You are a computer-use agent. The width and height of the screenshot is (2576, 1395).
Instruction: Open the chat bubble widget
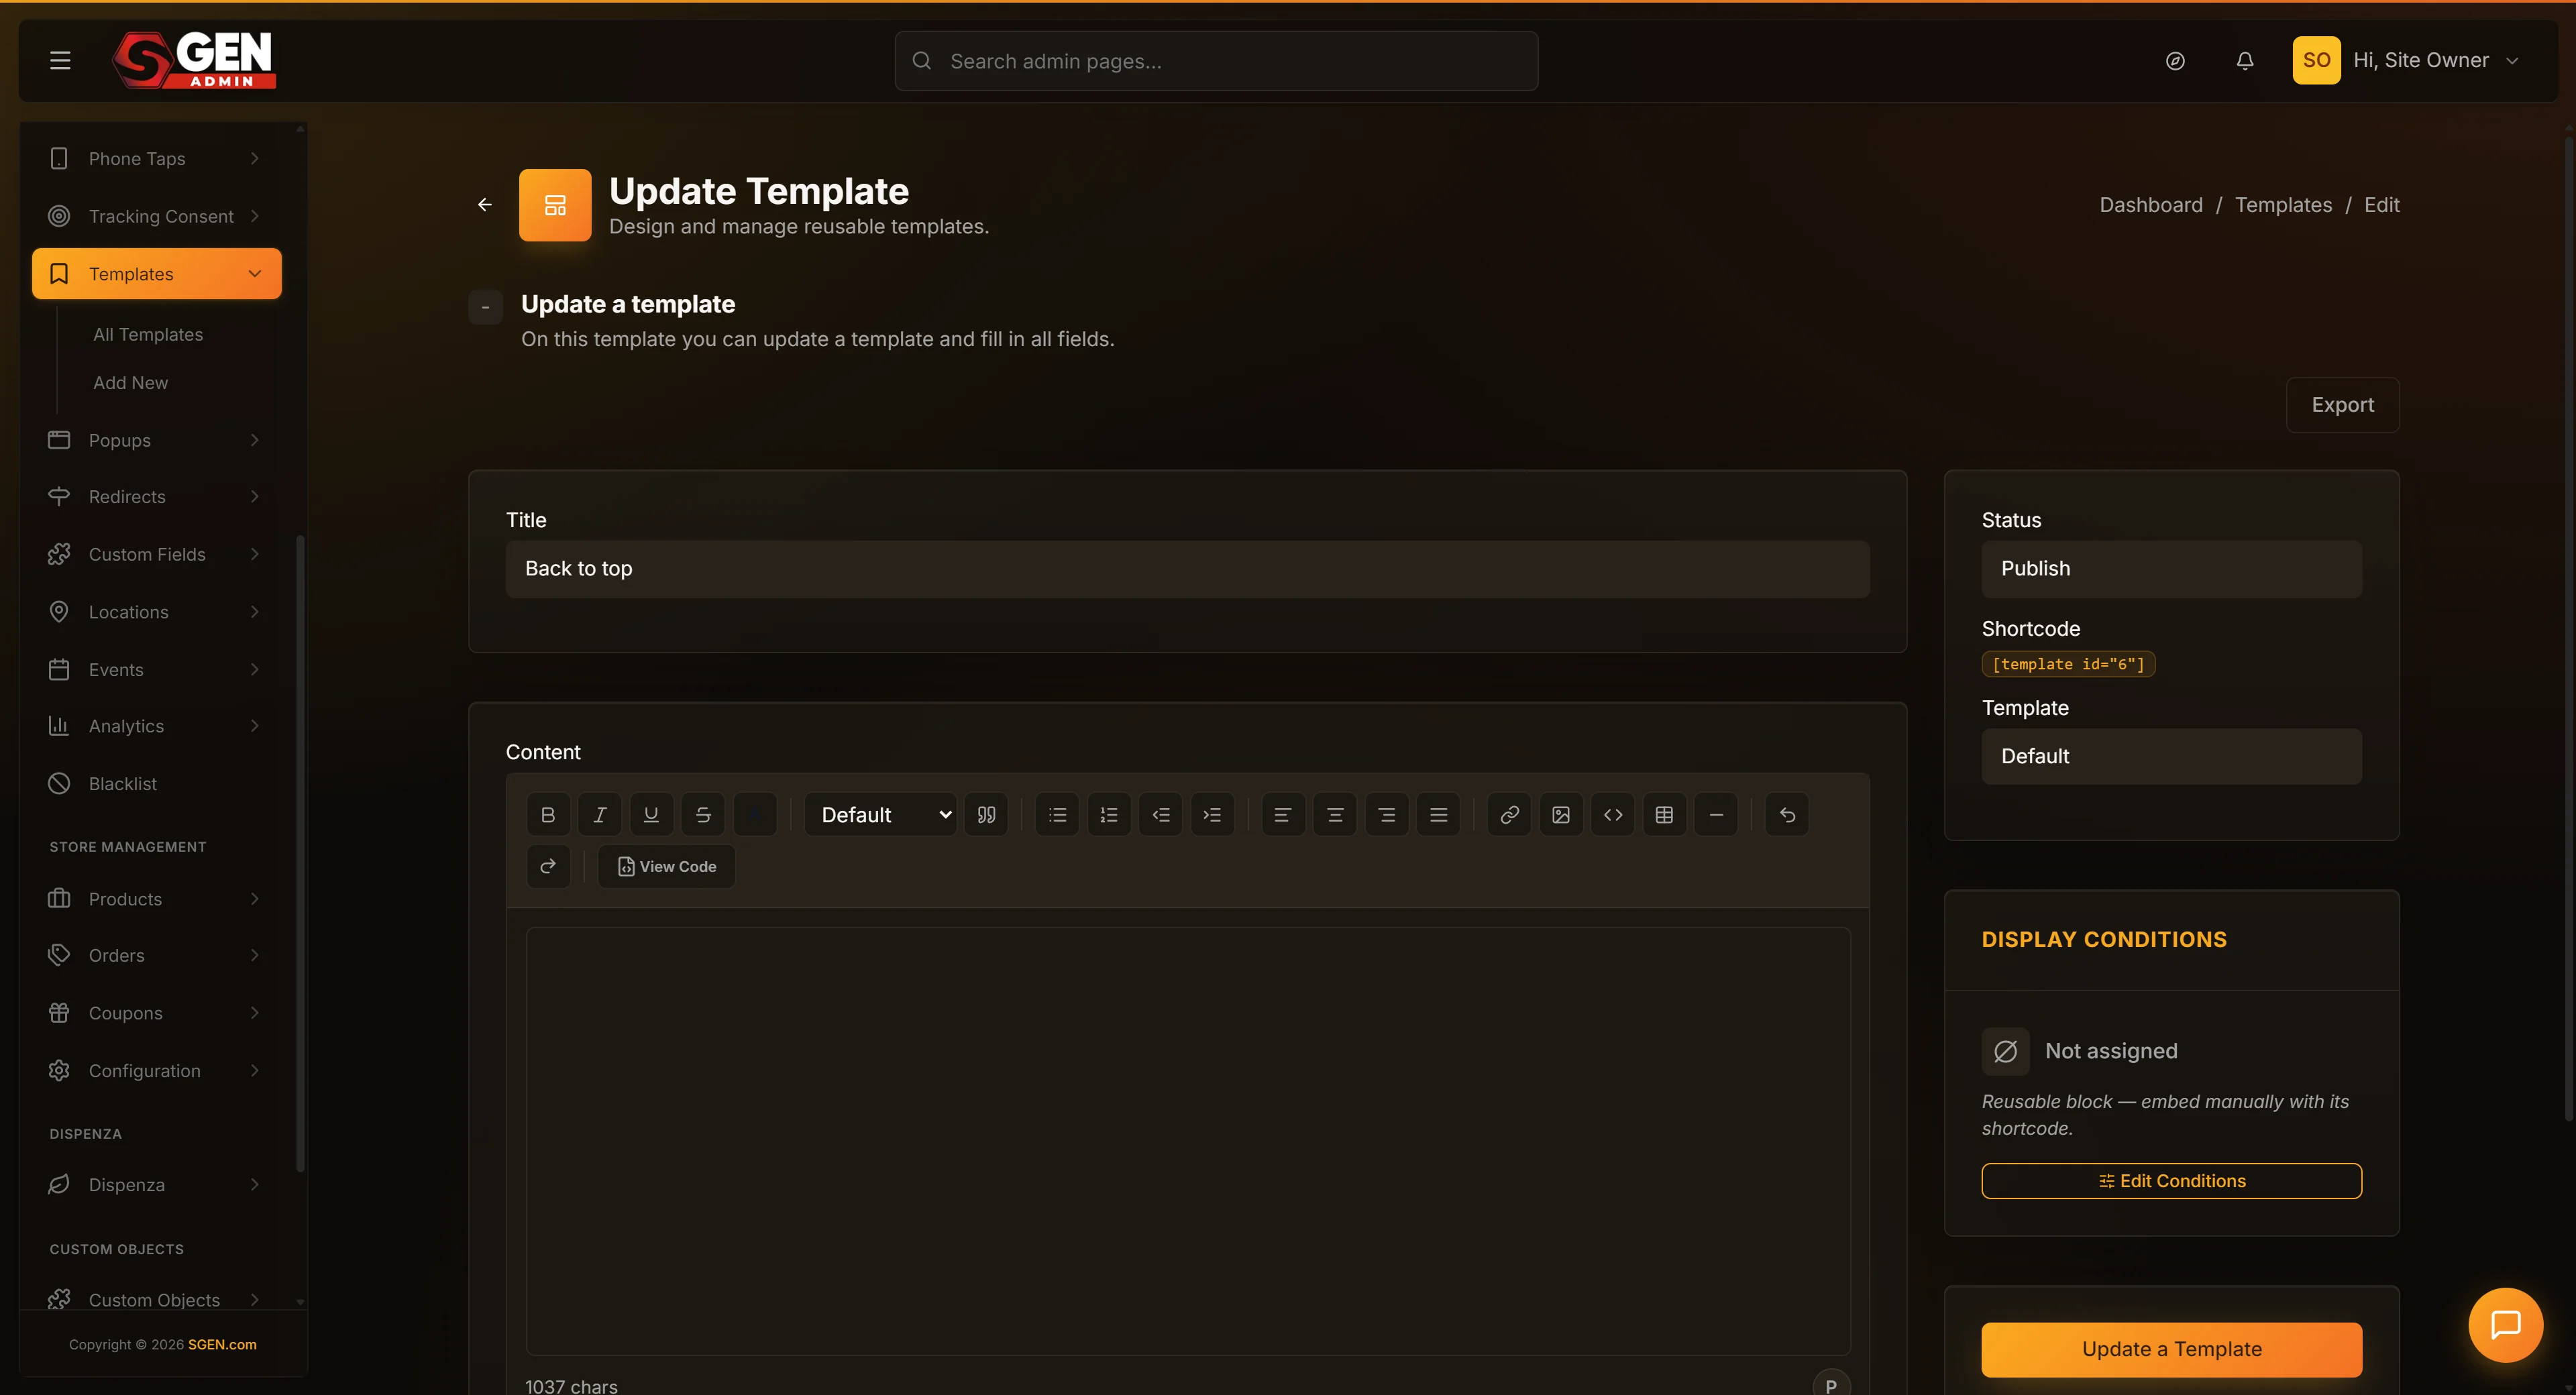tap(2505, 1325)
